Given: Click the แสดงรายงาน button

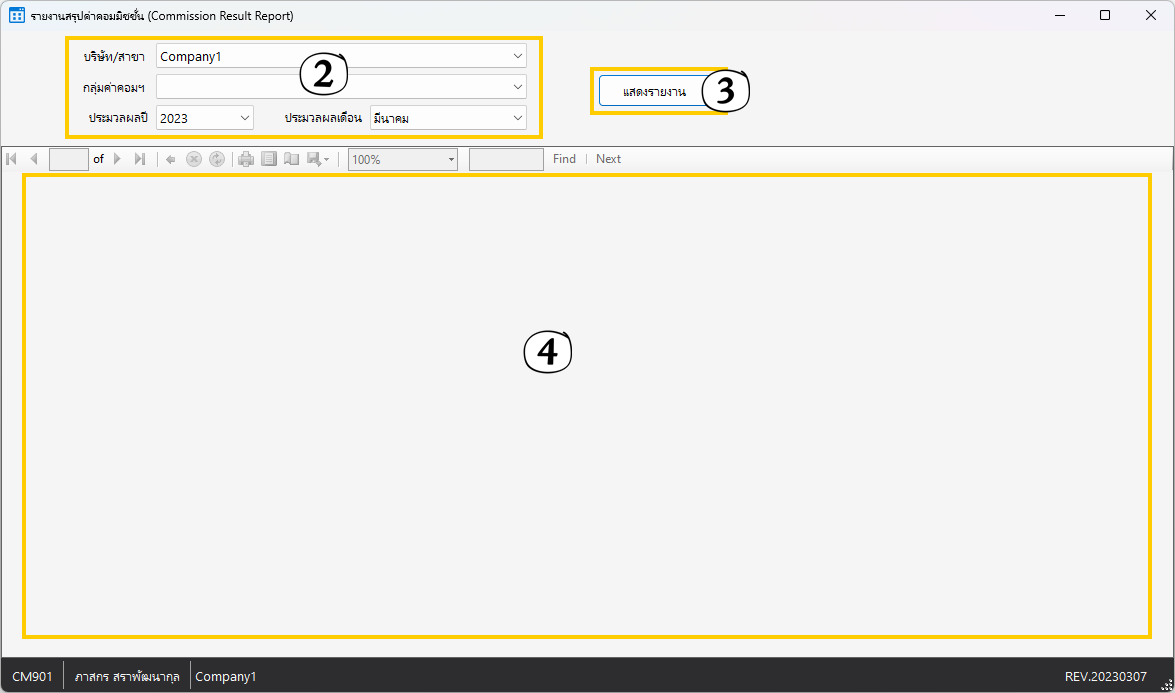Looking at the screenshot, I should tap(654, 91).
